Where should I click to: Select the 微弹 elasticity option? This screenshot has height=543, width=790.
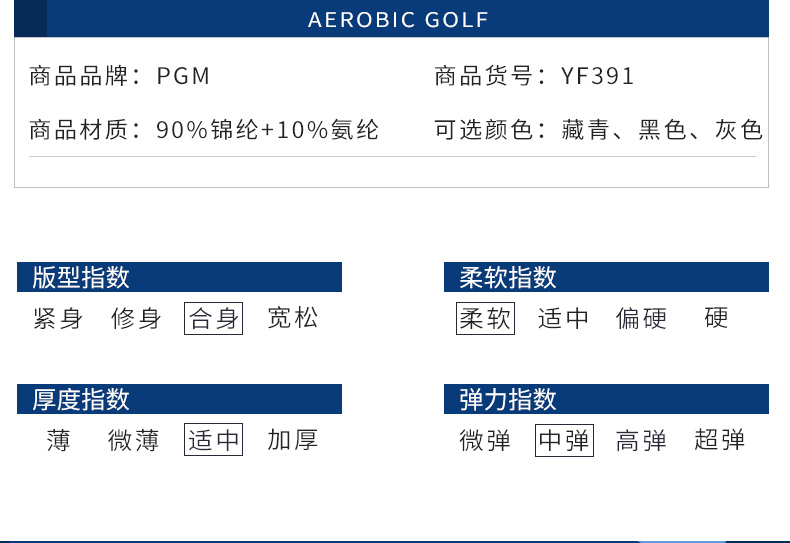[485, 440]
